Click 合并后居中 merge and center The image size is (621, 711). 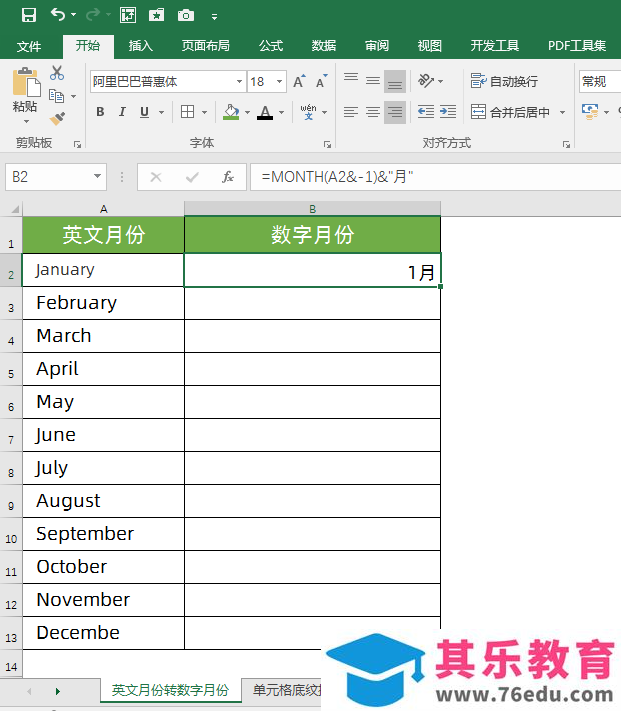coord(510,112)
